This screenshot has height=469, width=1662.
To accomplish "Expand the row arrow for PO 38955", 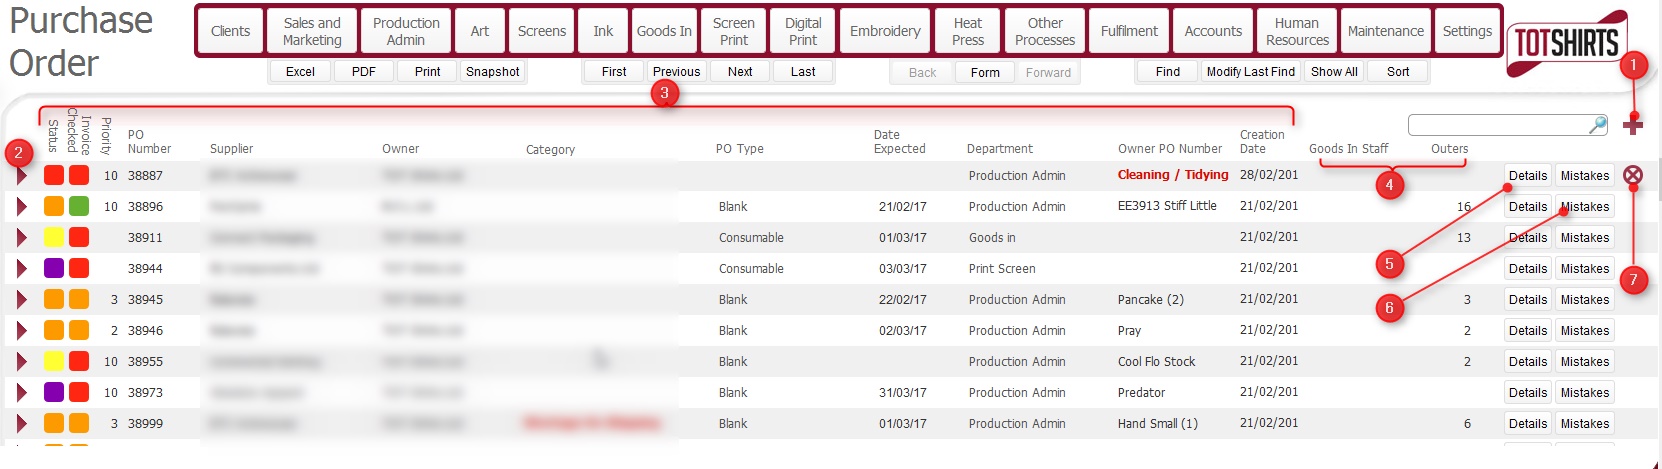I will click(21, 362).
